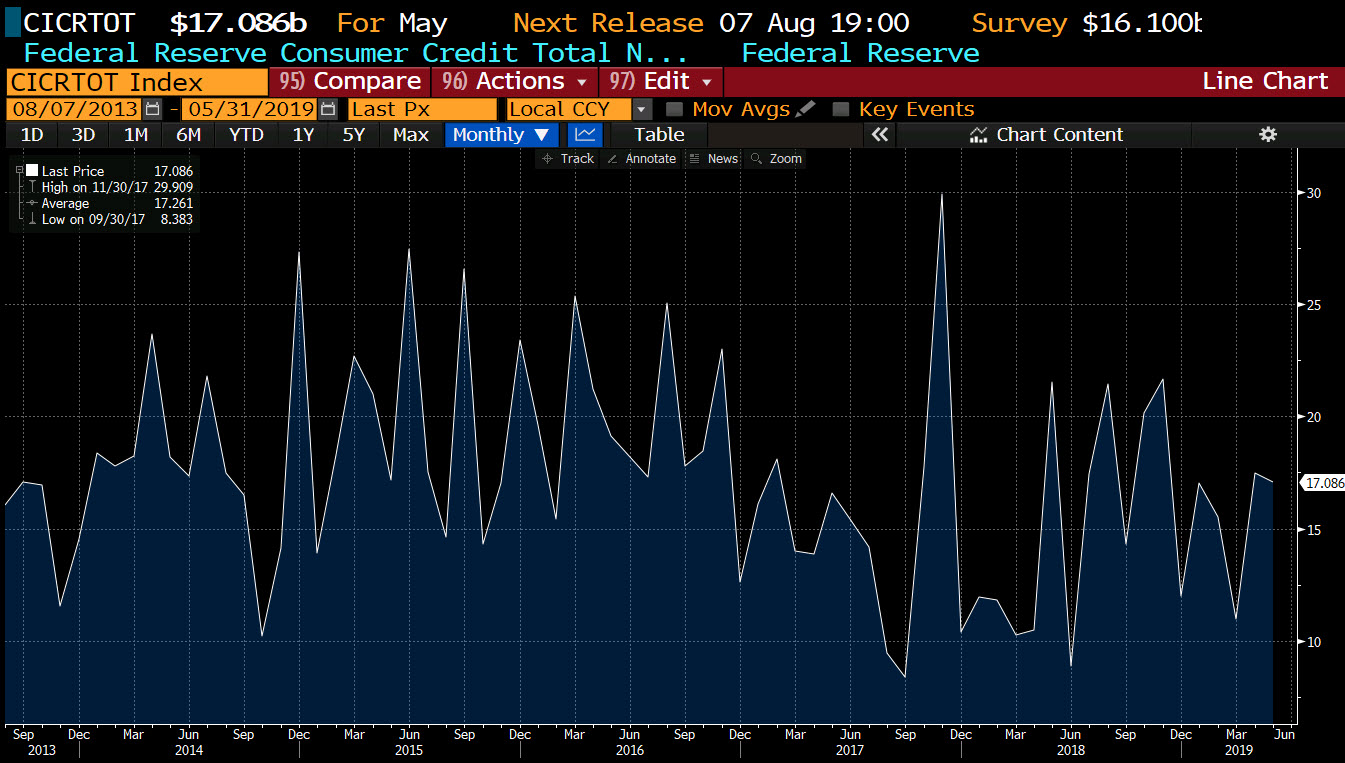The width and height of the screenshot is (1345, 763).
Task: Activate the Annotate chart tool
Action: (x=641, y=159)
